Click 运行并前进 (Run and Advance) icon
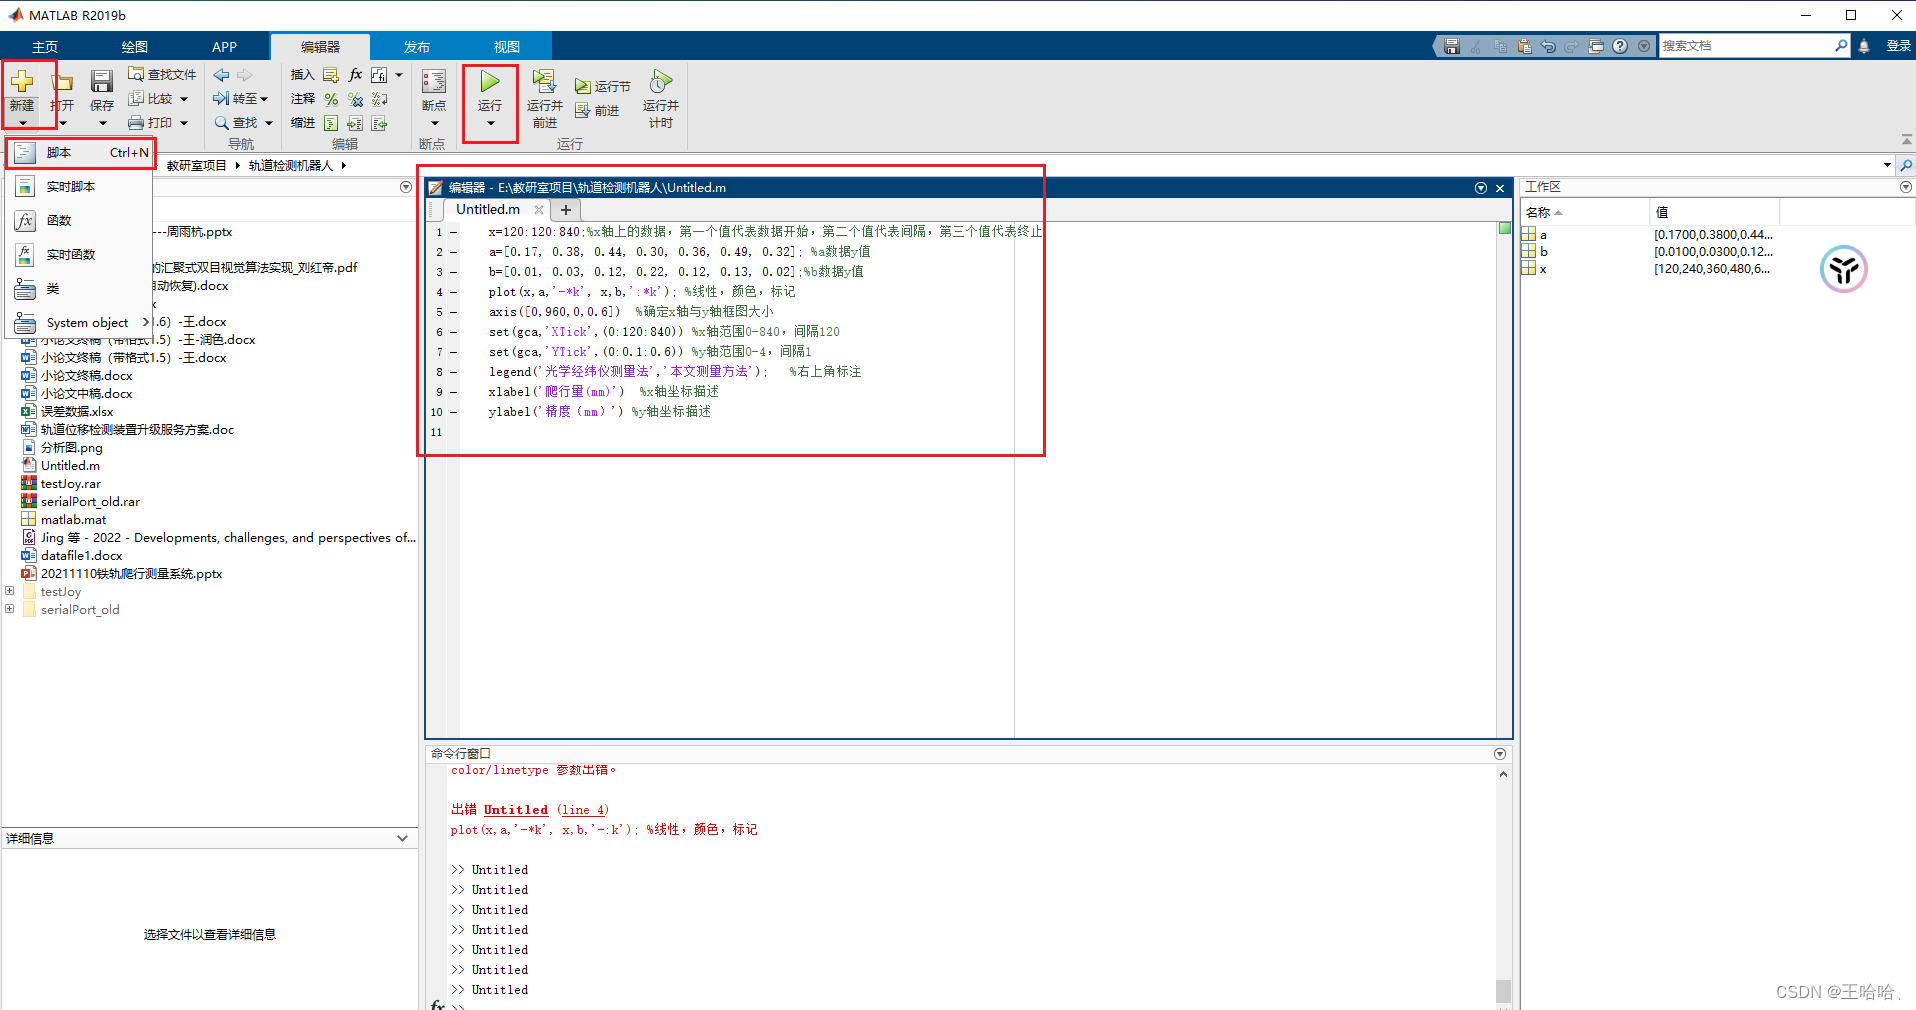The width and height of the screenshot is (1916, 1010). pos(544,81)
